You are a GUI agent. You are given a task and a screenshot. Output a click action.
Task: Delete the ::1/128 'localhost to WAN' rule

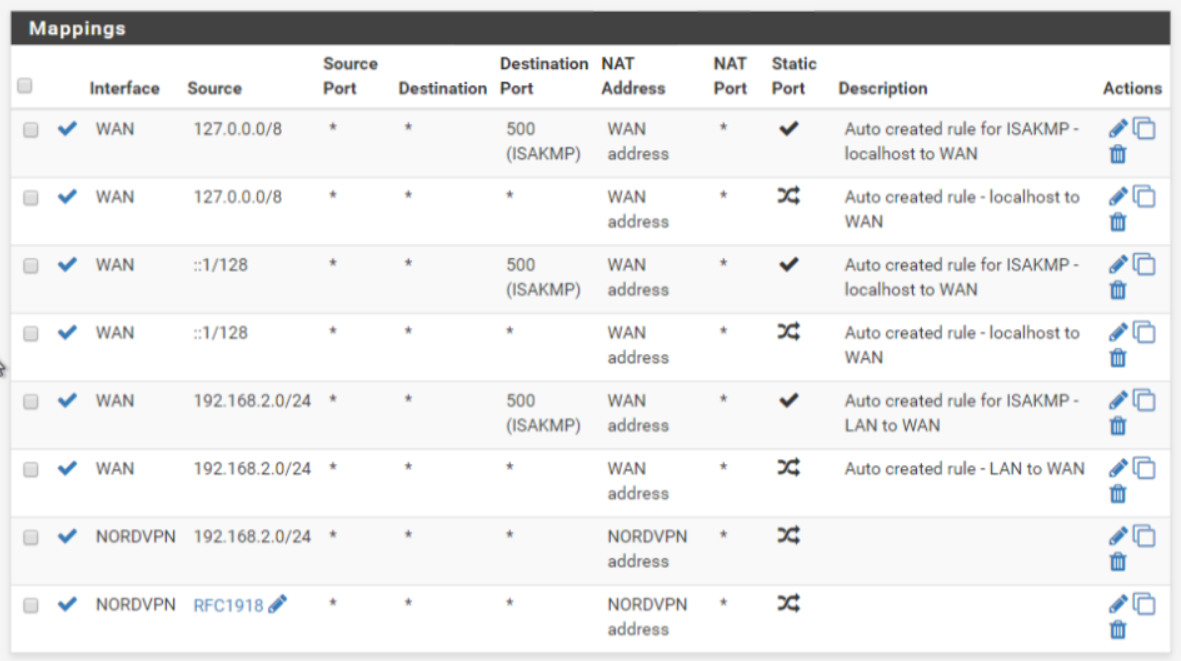(1118, 358)
